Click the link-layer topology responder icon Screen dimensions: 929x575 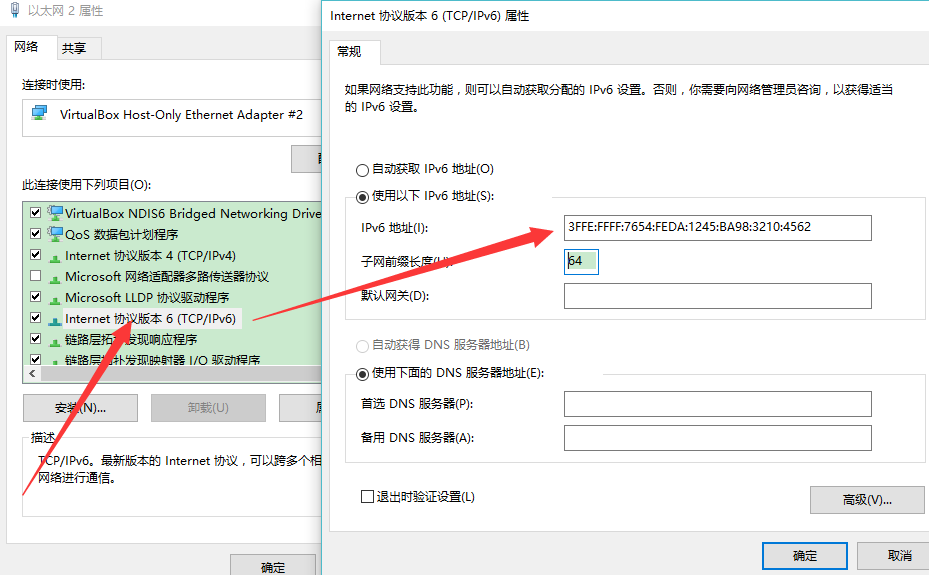[55, 340]
